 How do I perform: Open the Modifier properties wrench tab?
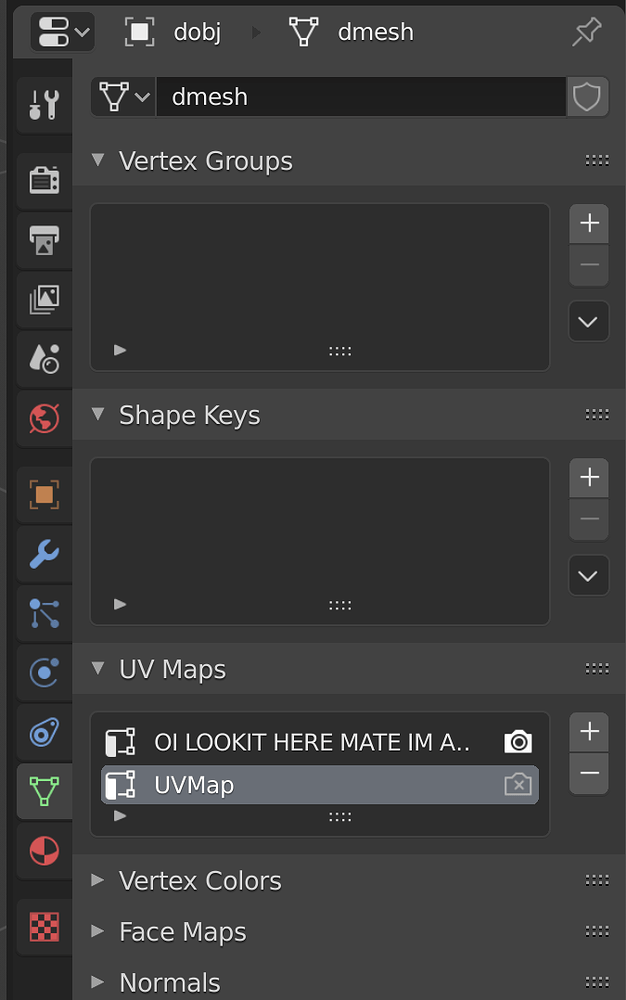click(44, 554)
